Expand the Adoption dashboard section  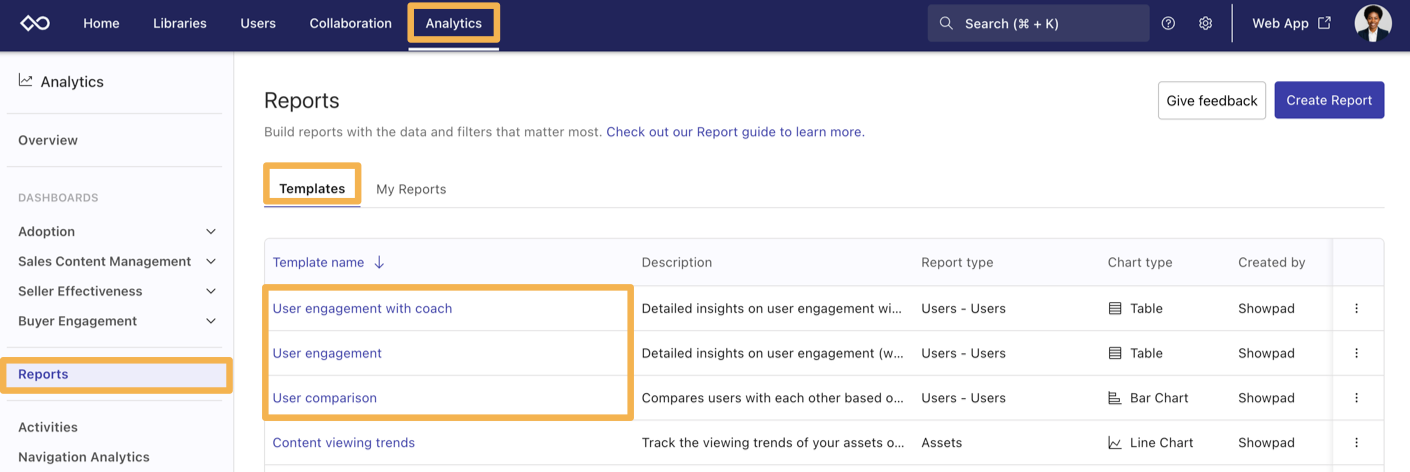tap(210, 232)
